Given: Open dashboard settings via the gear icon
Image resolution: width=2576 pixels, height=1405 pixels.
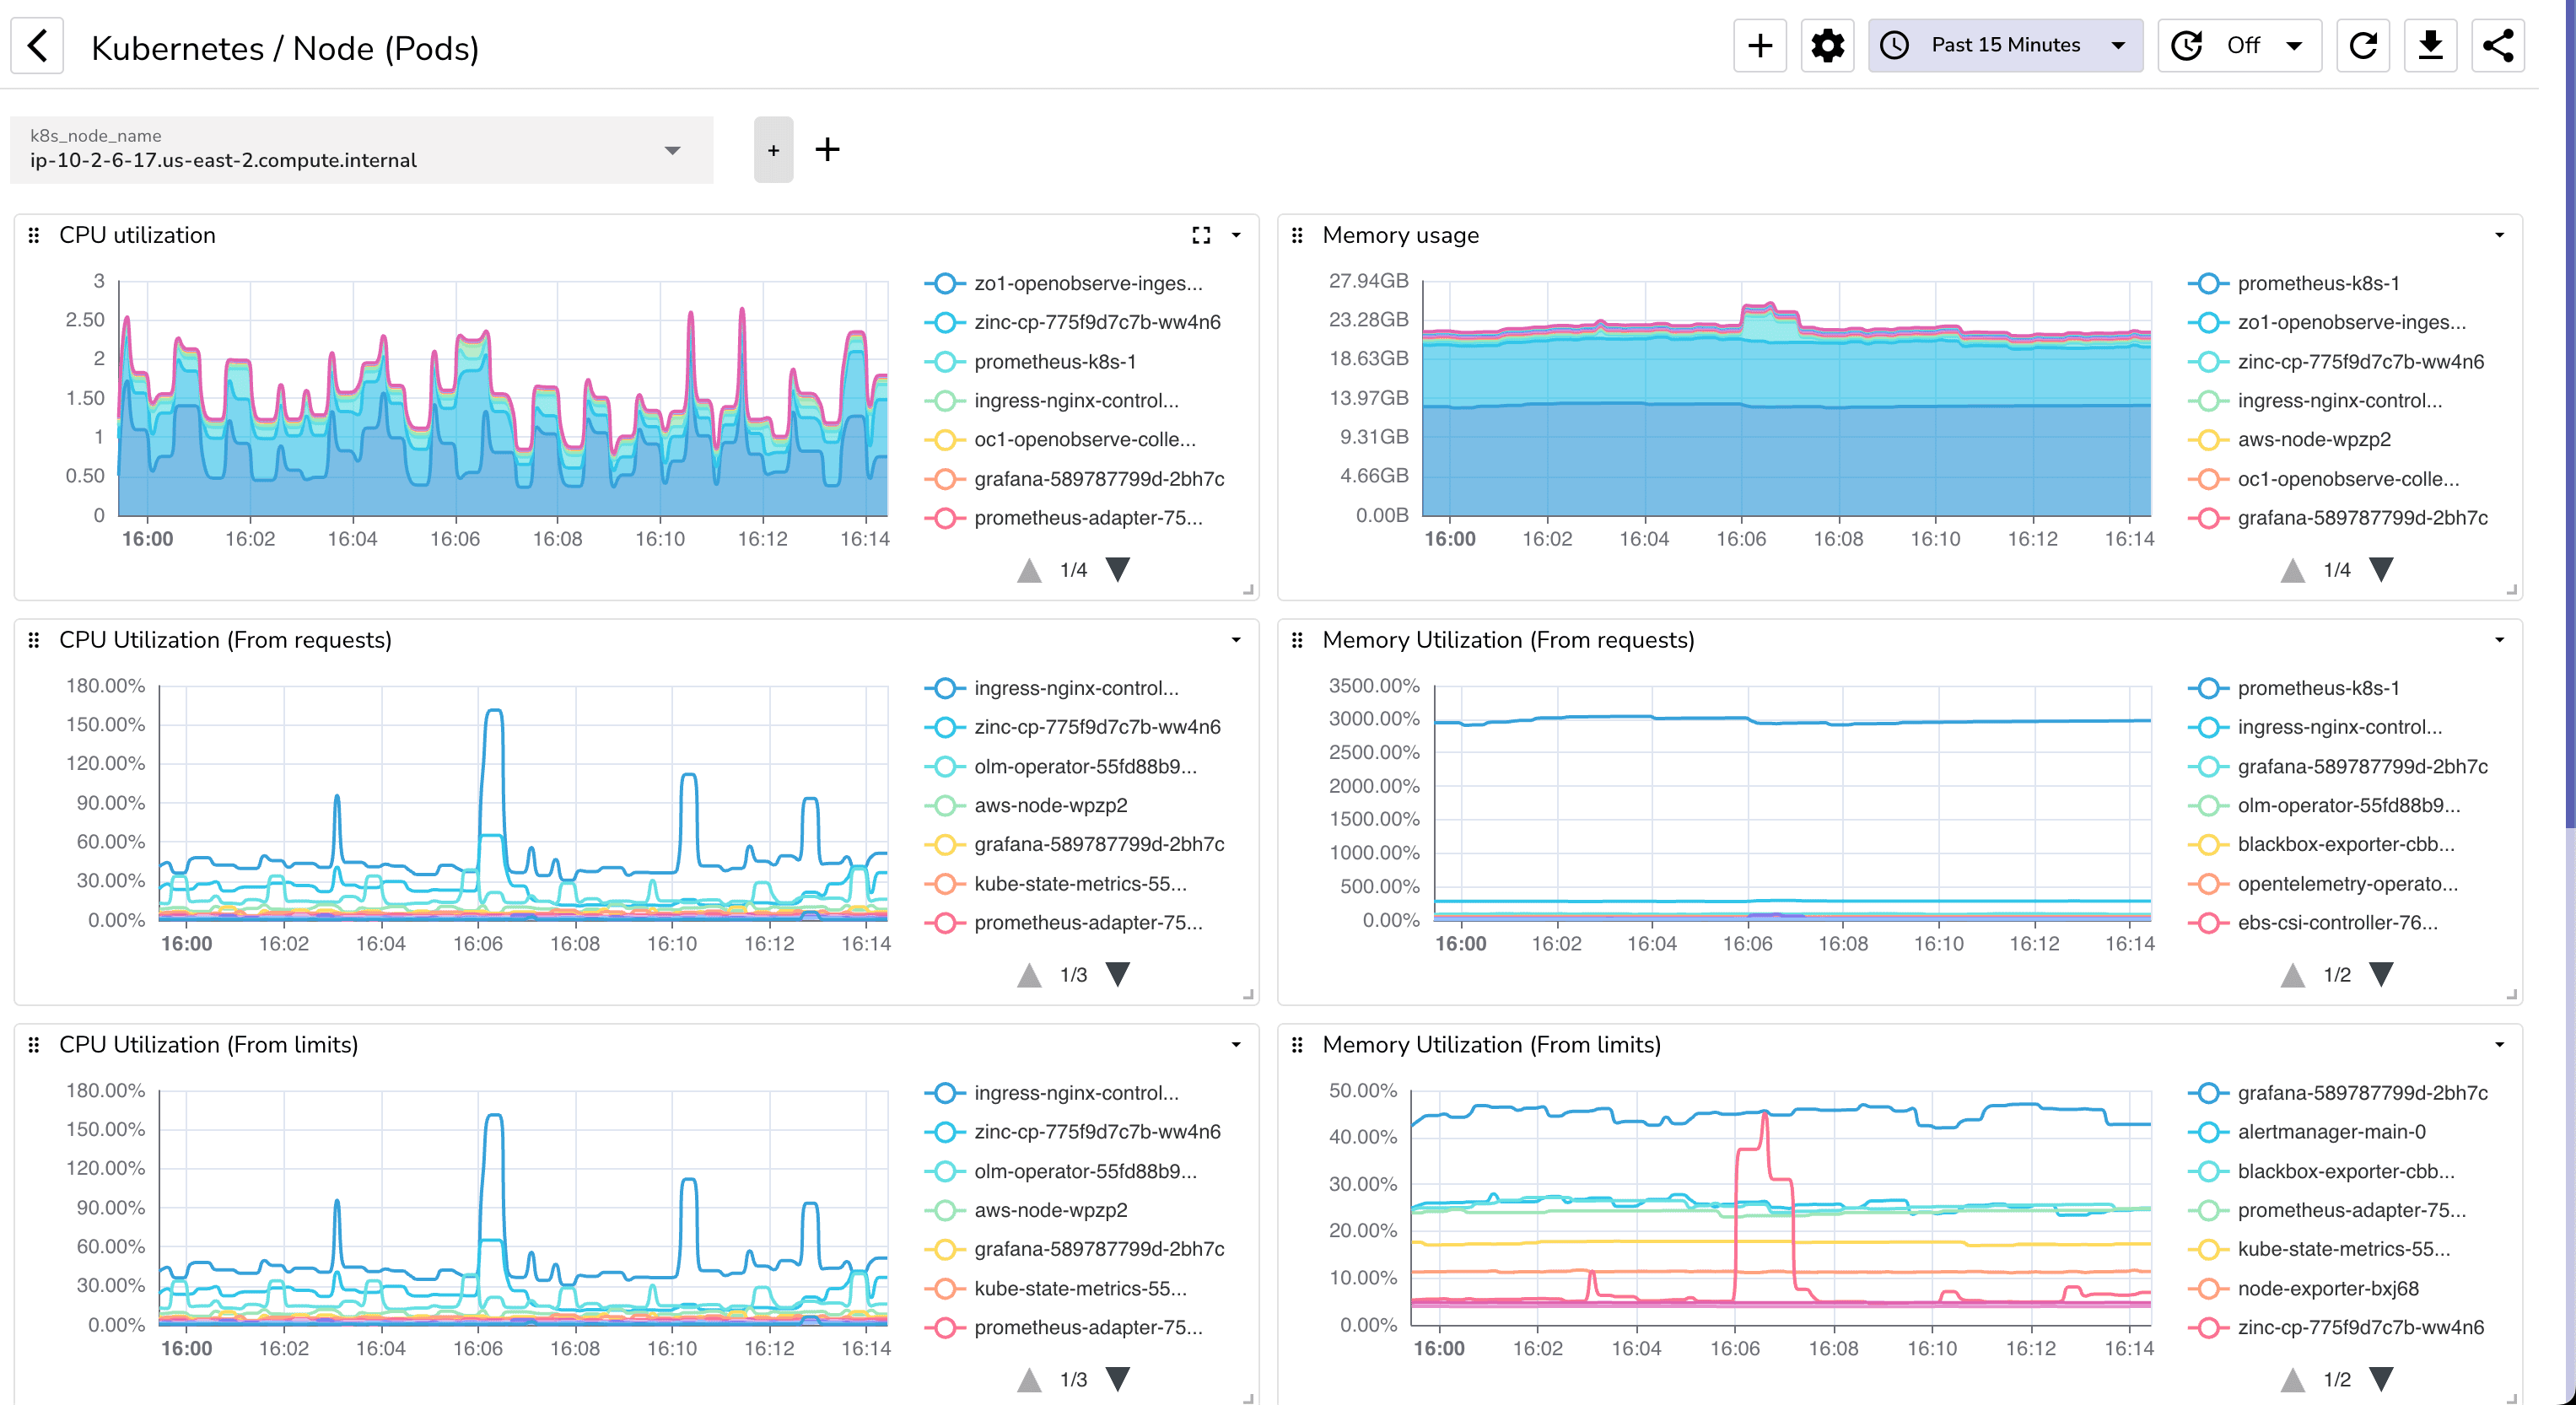Looking at the screenshot, I should [1827, 45].
